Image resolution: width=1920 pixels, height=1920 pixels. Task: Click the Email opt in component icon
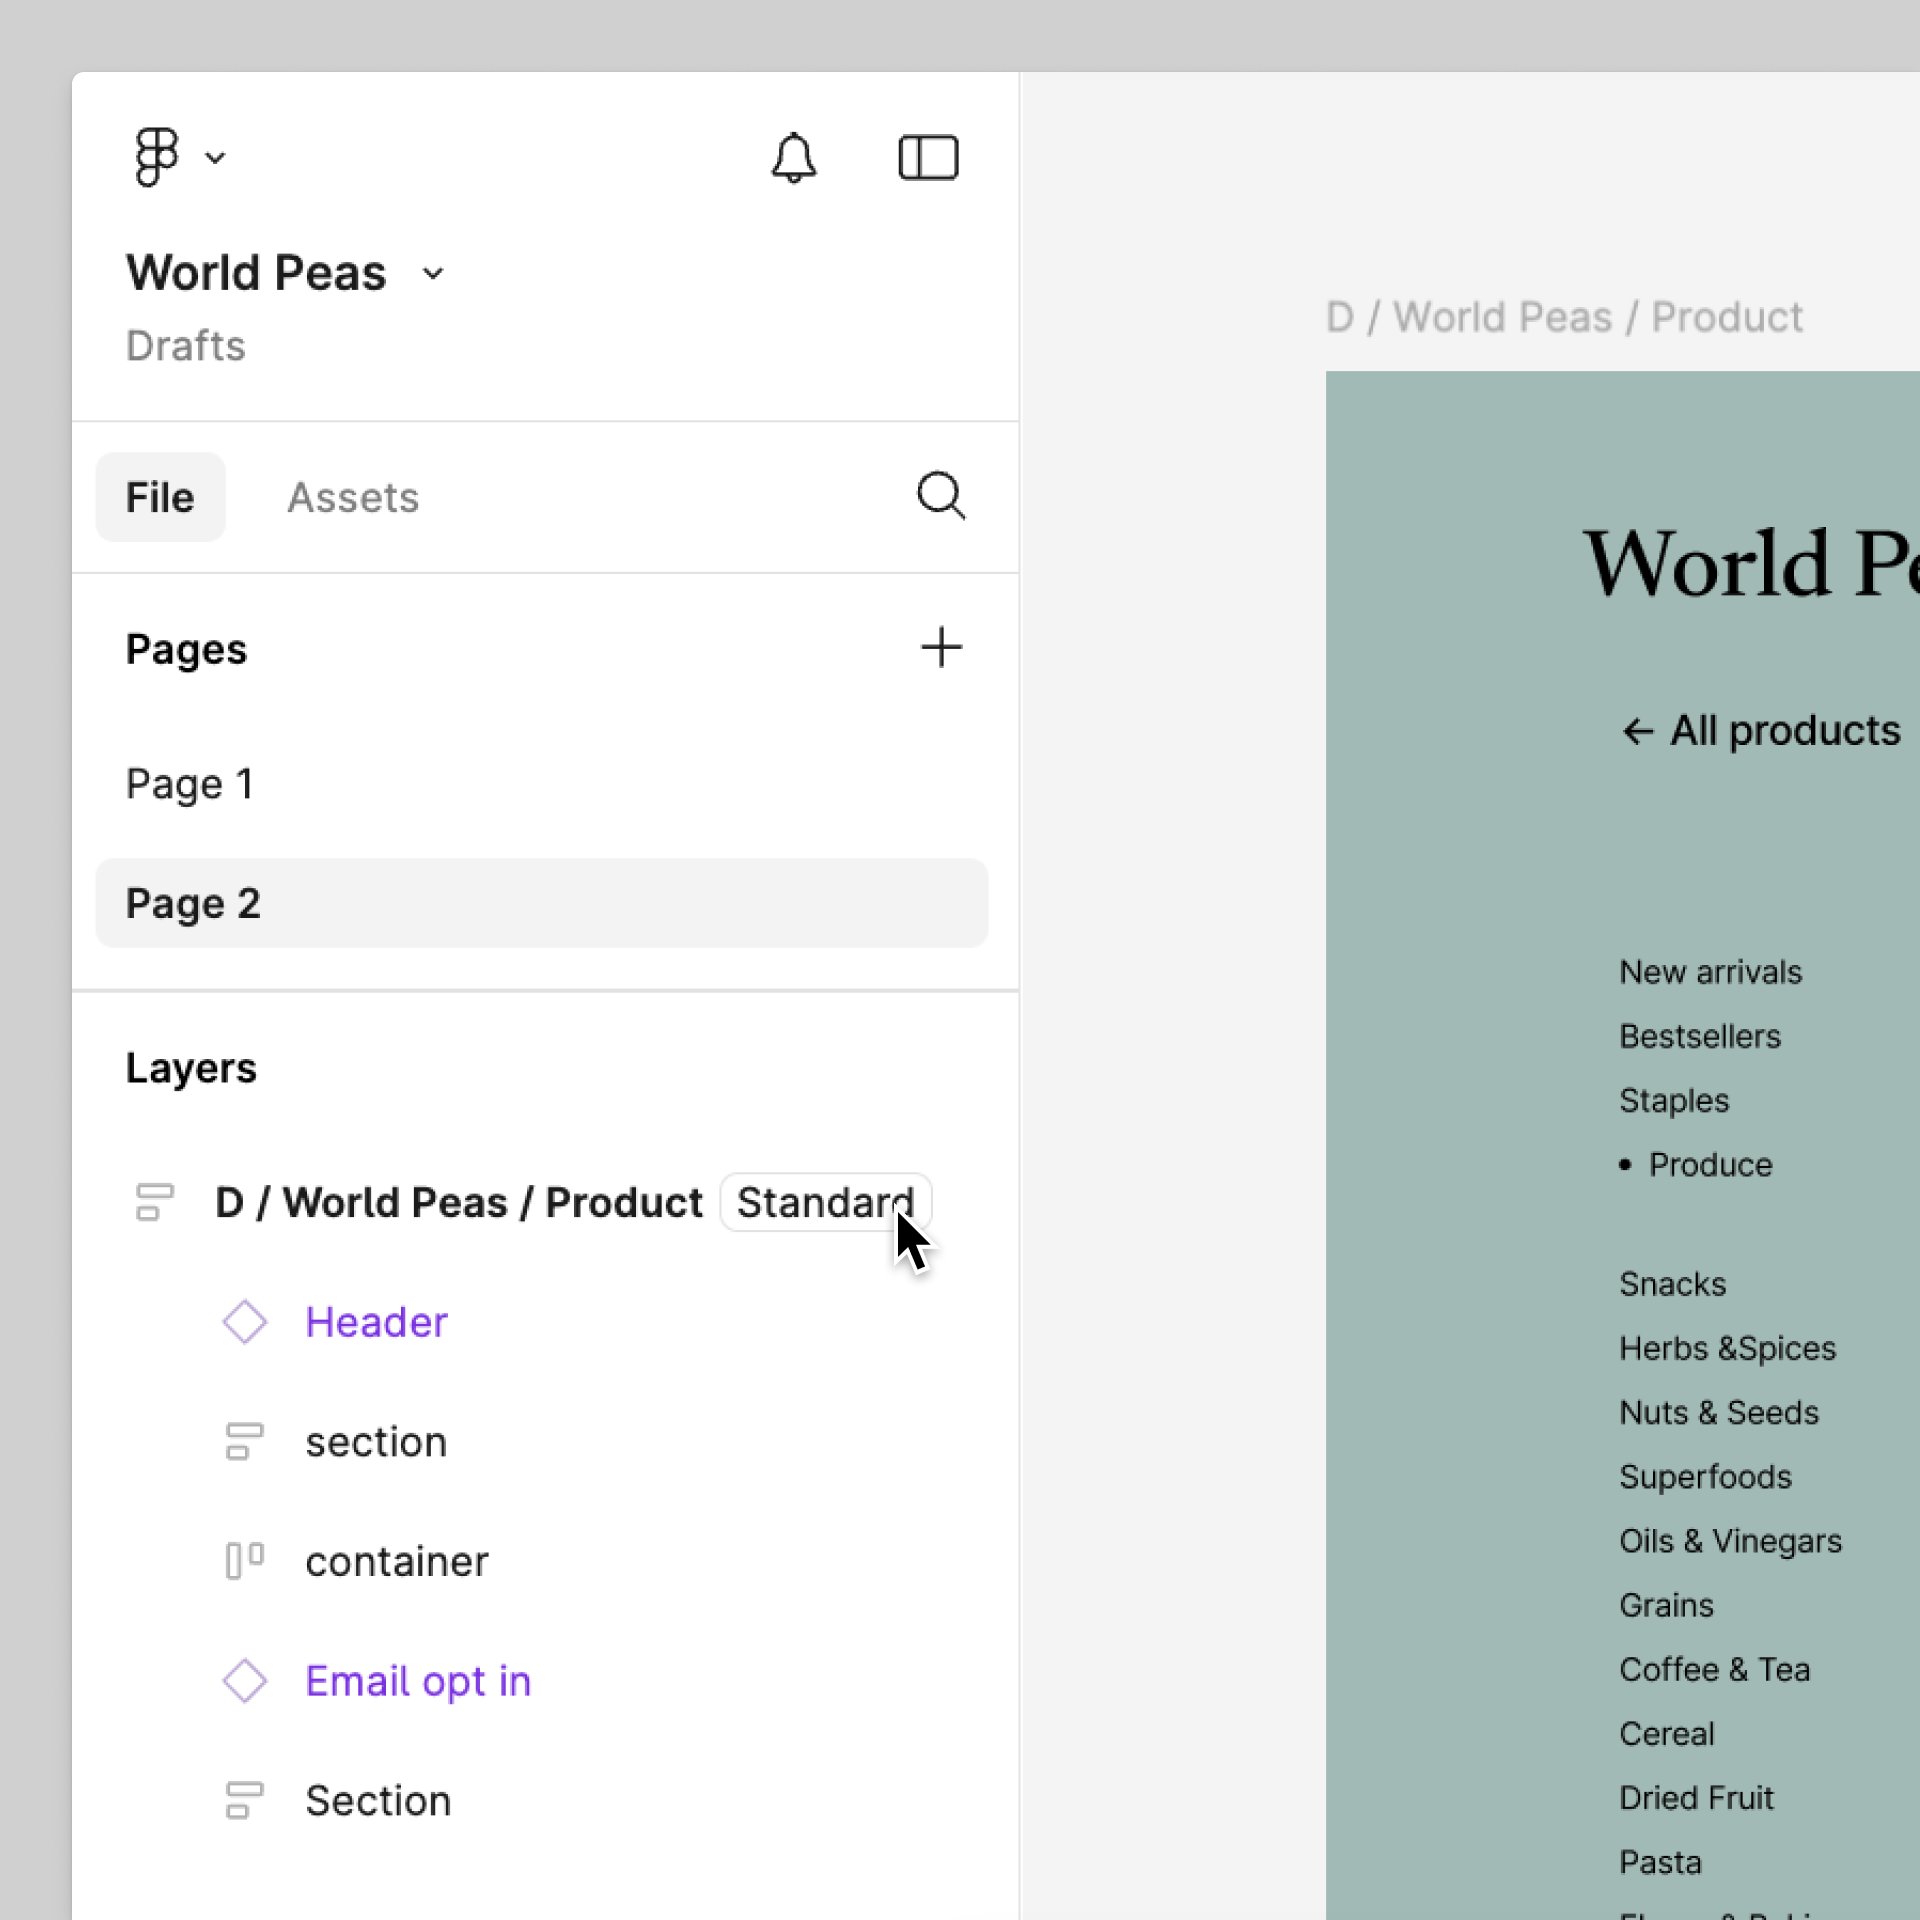pyautogui.click(x=244, y=1681)
